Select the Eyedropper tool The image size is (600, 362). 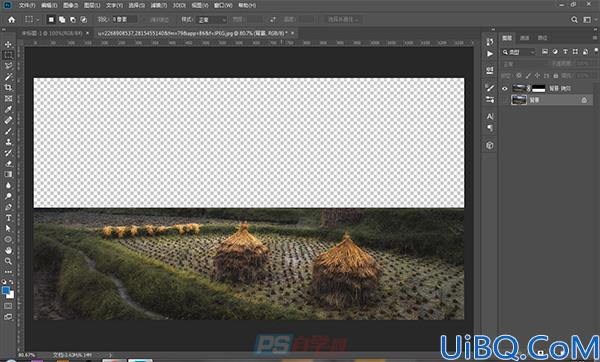pyautogui.click(x=8, y=109)
